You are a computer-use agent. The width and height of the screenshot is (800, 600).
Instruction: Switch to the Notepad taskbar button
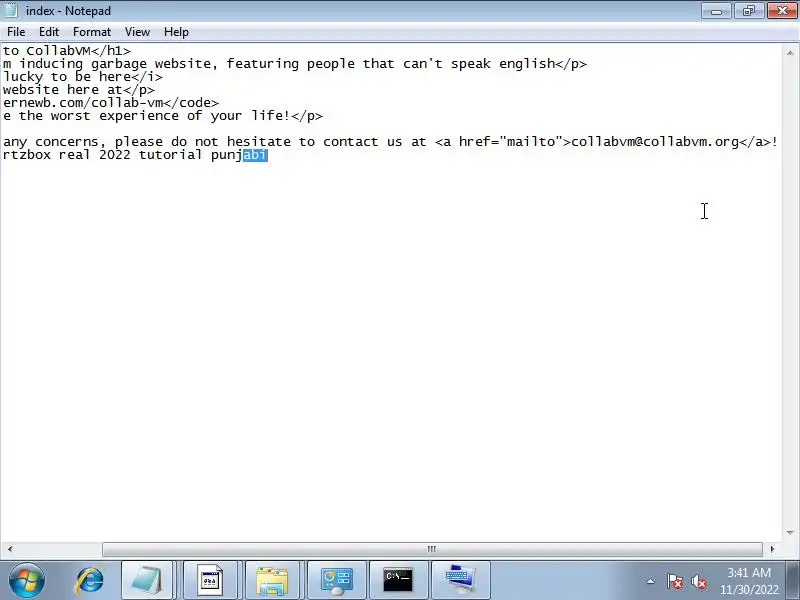(x=148, y=580)
